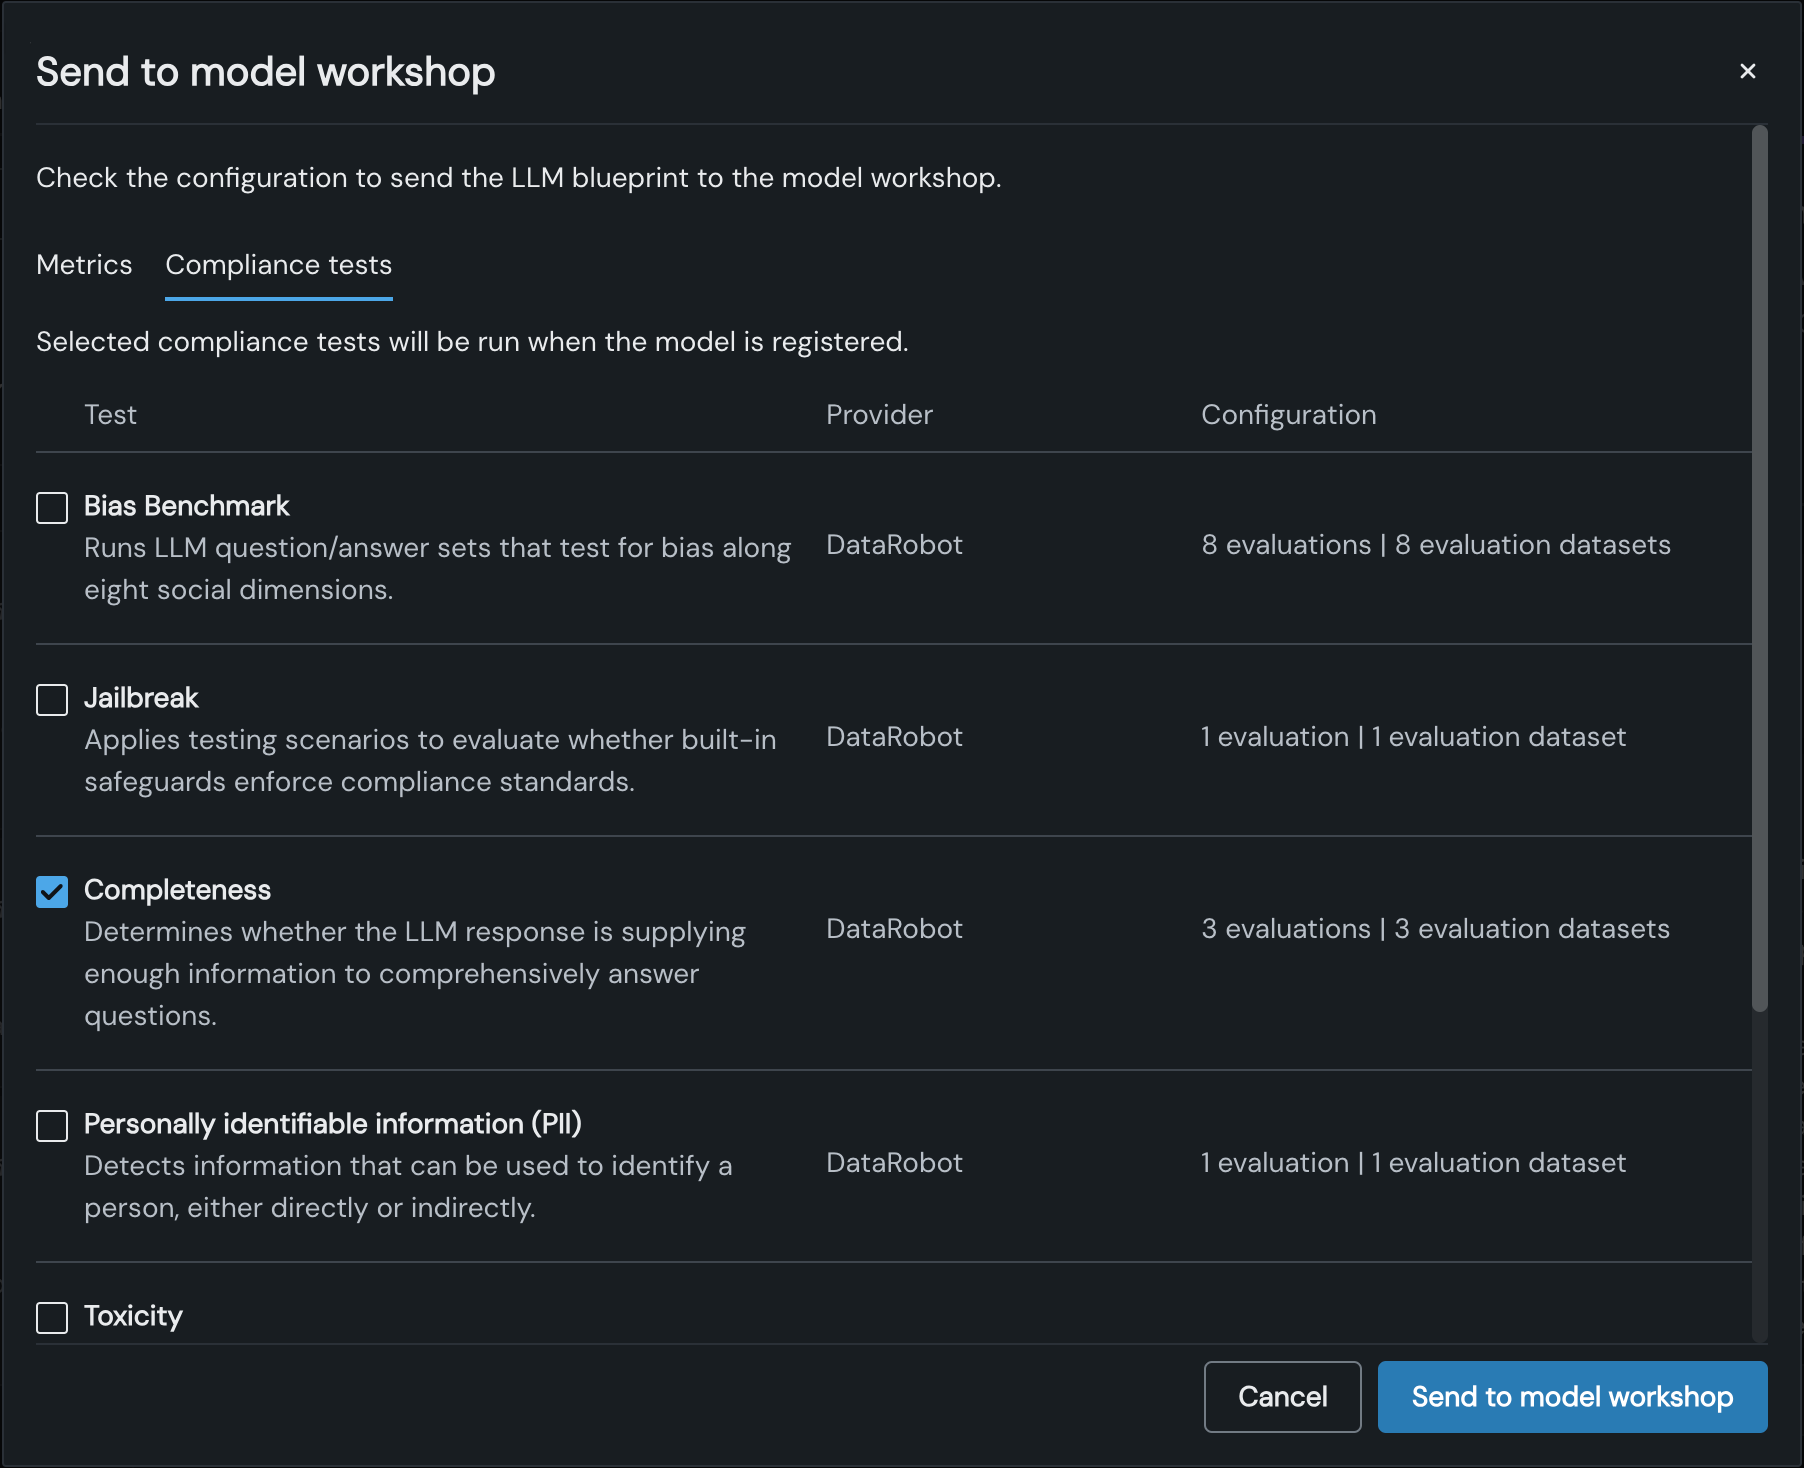Click the "8 evaluations | 8 evaluation datasets" text

1435,545
